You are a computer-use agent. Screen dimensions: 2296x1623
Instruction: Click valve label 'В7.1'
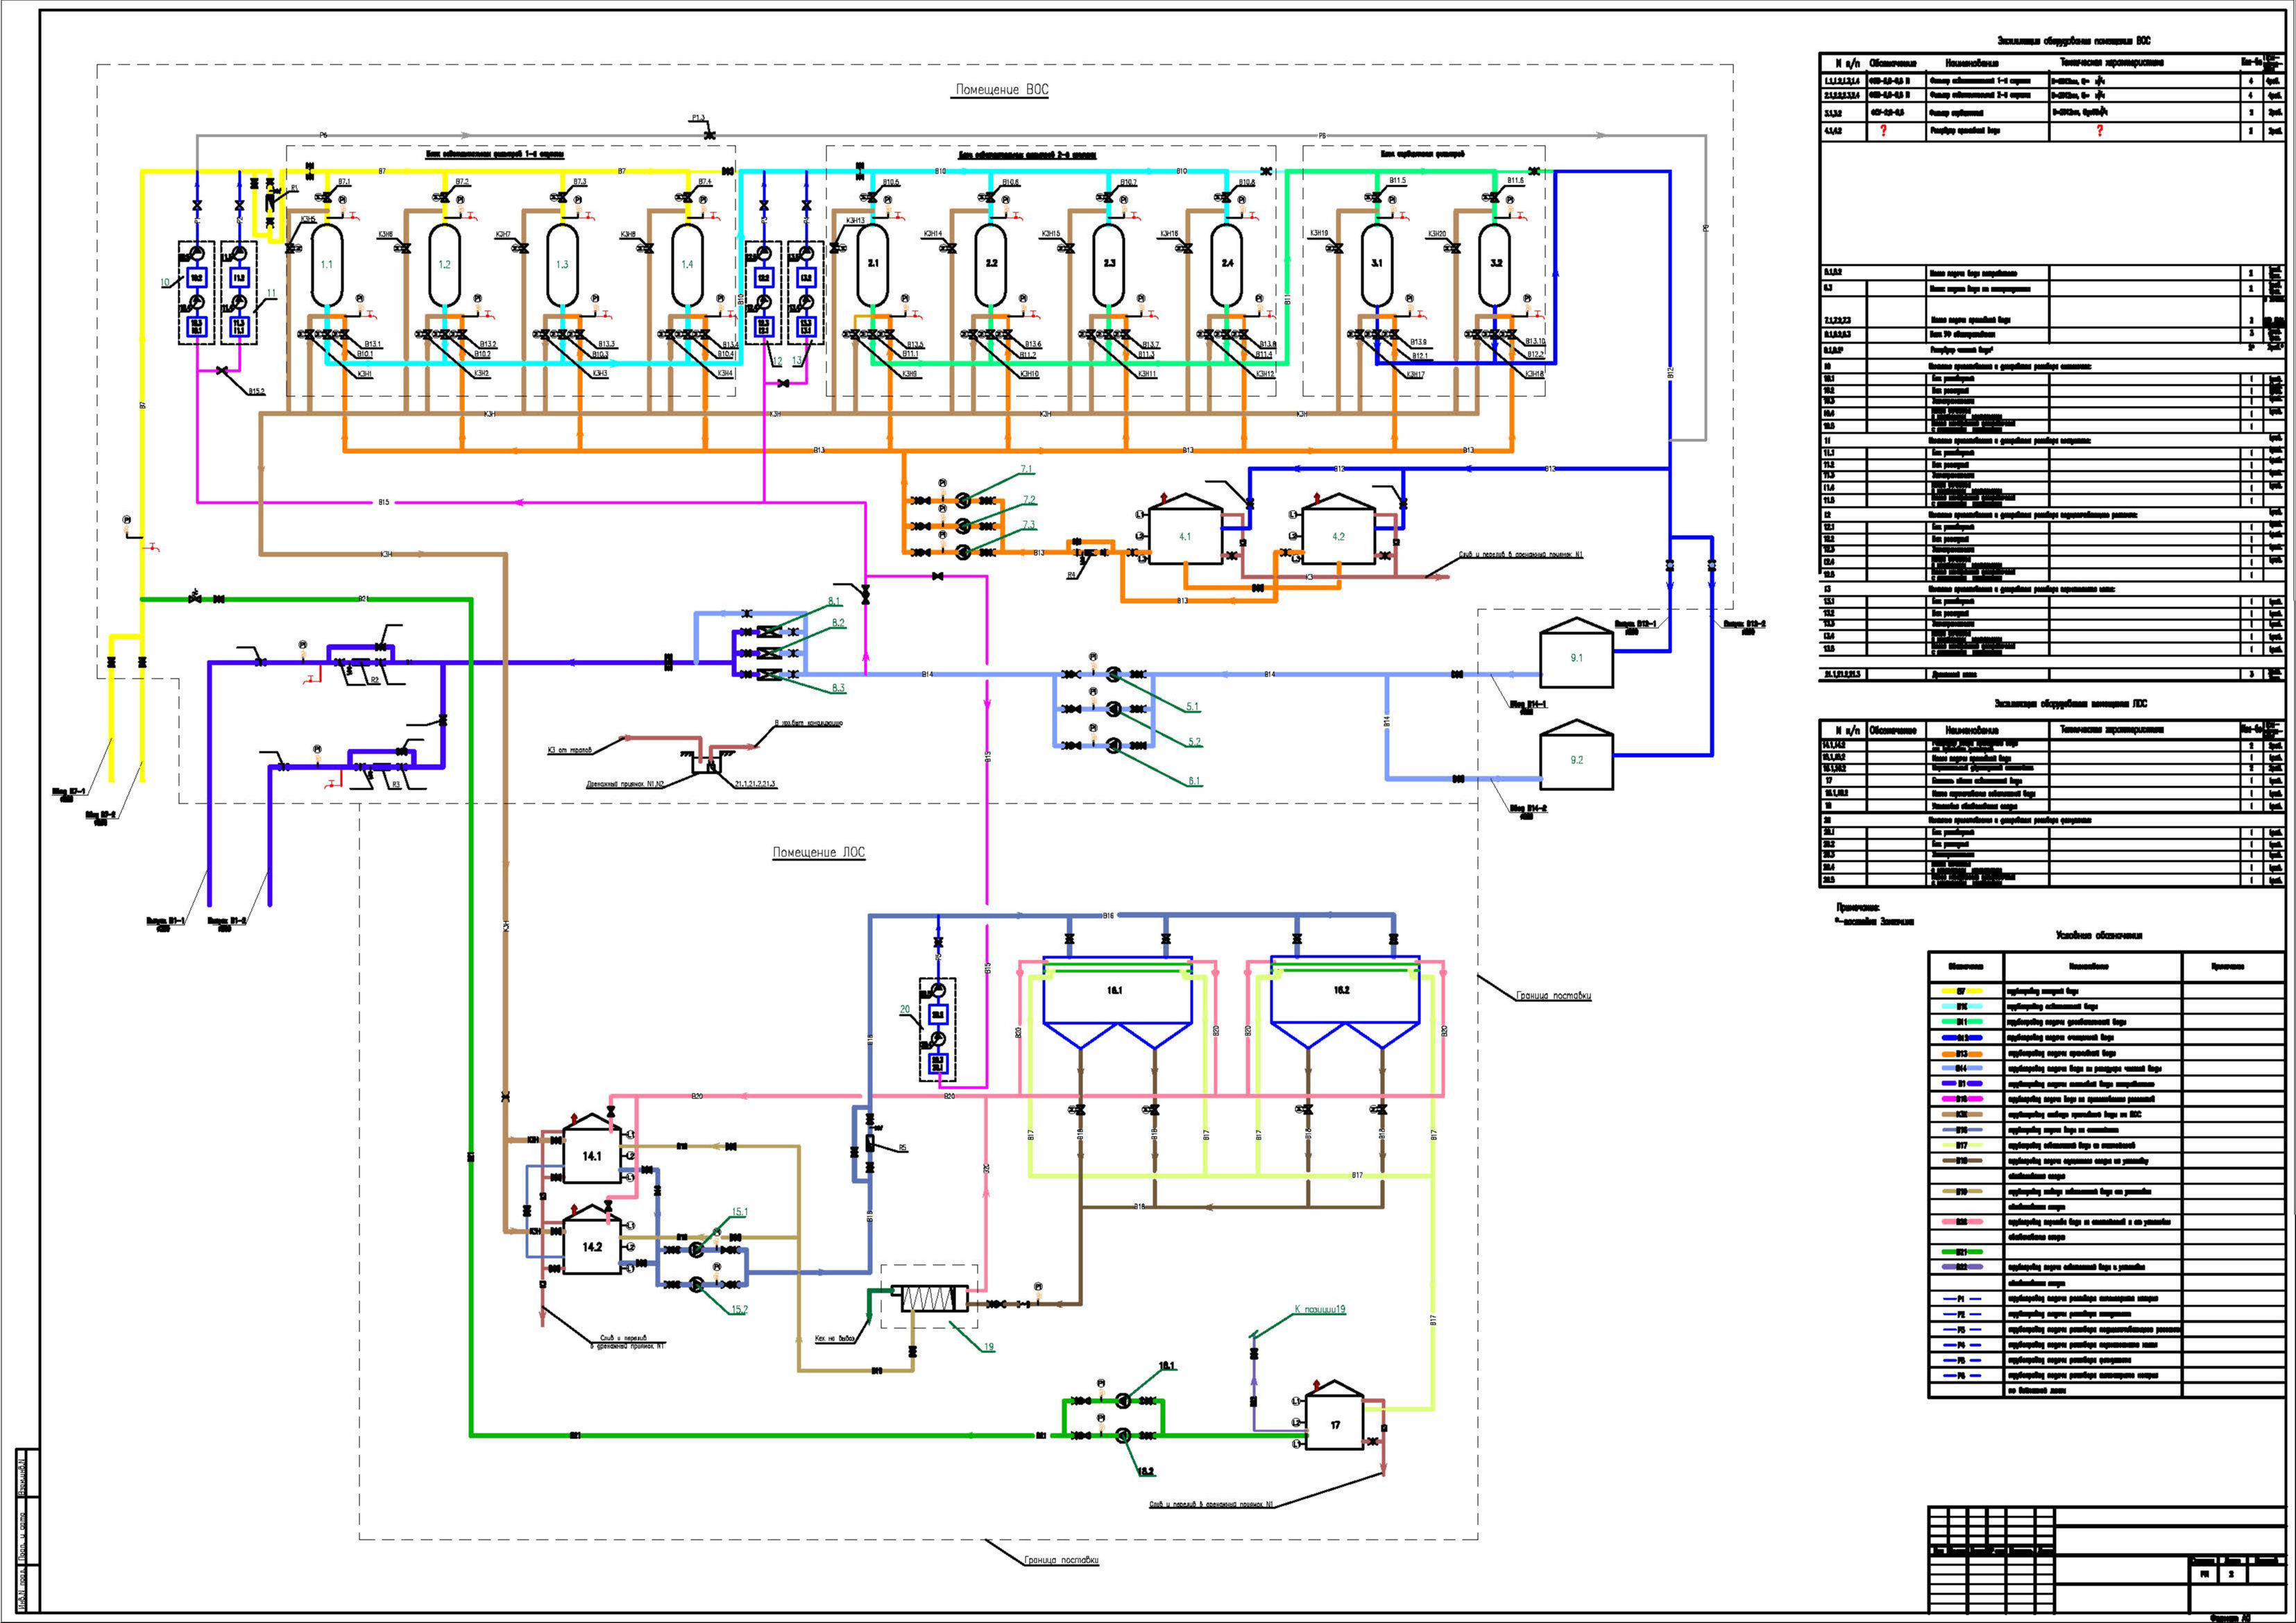tap(344, 182)
